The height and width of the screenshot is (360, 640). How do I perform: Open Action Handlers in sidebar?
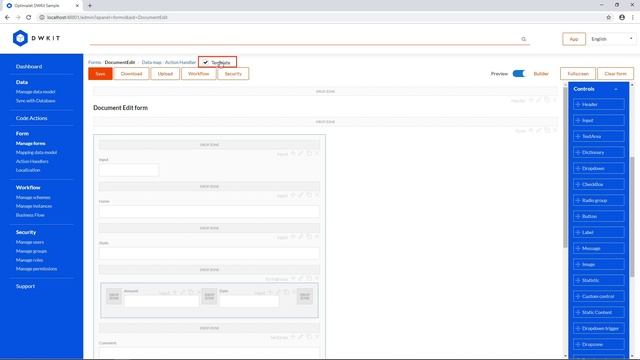coord(32,162)
